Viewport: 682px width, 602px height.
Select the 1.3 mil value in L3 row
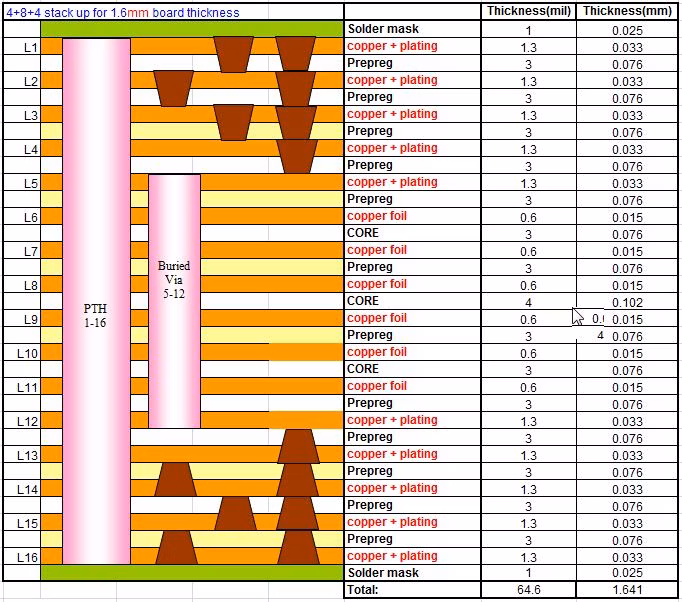(x=529, y=115)
